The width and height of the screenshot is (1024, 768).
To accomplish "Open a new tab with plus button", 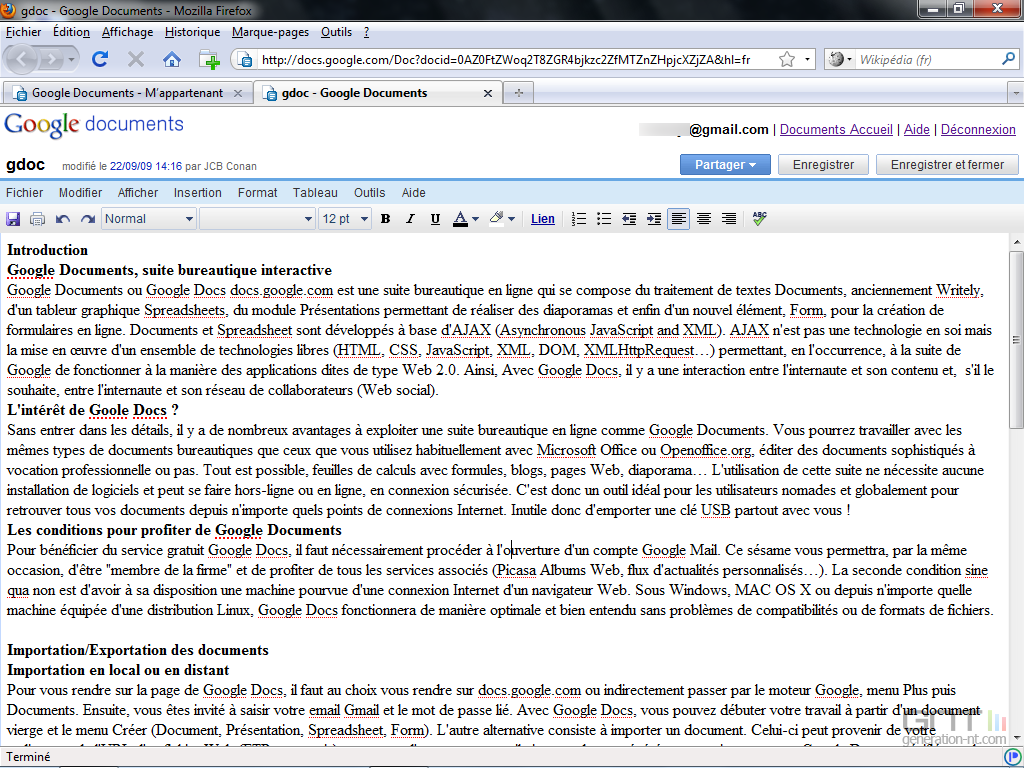I will pyautogui.click(x=519, y=93).
